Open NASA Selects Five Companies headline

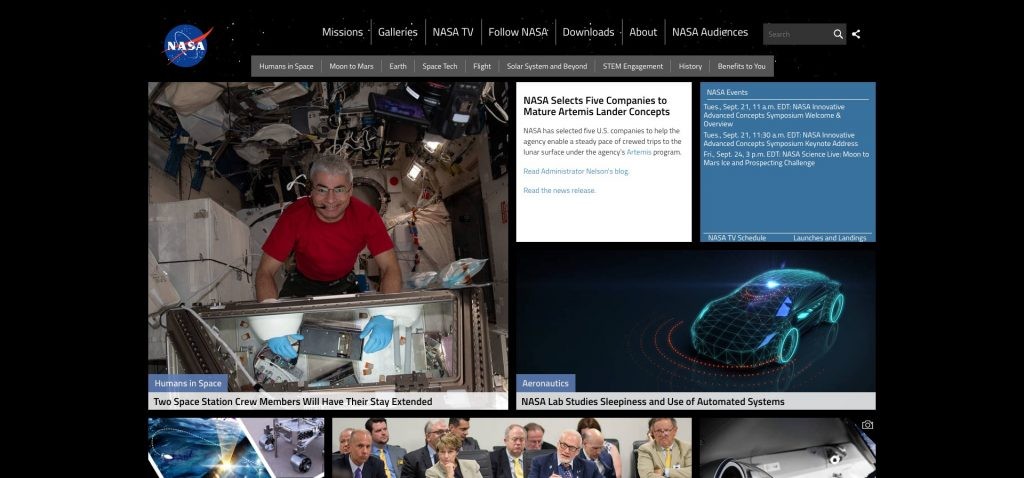[596, 106]
